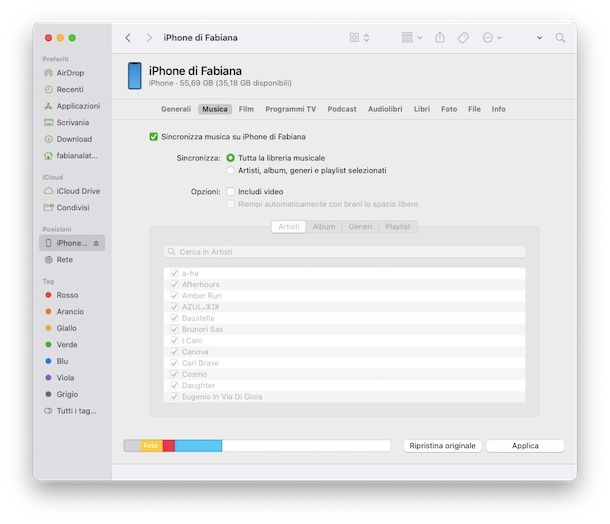Toggle the Baustelle artist checkbox
610x524 pixels.
[x=174, y=318]
